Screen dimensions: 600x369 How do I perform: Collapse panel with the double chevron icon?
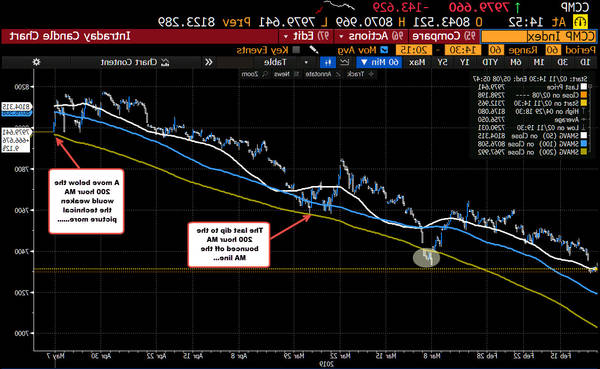point(209,62)
